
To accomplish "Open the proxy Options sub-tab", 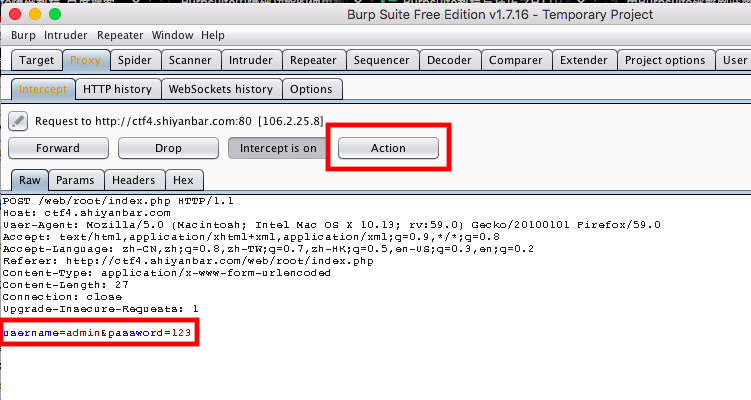I will (x=311, y=90).
